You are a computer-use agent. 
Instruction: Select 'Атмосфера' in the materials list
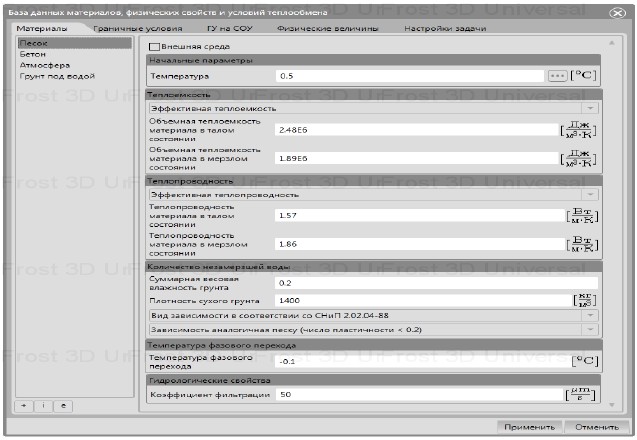click(x=75, y=65)
